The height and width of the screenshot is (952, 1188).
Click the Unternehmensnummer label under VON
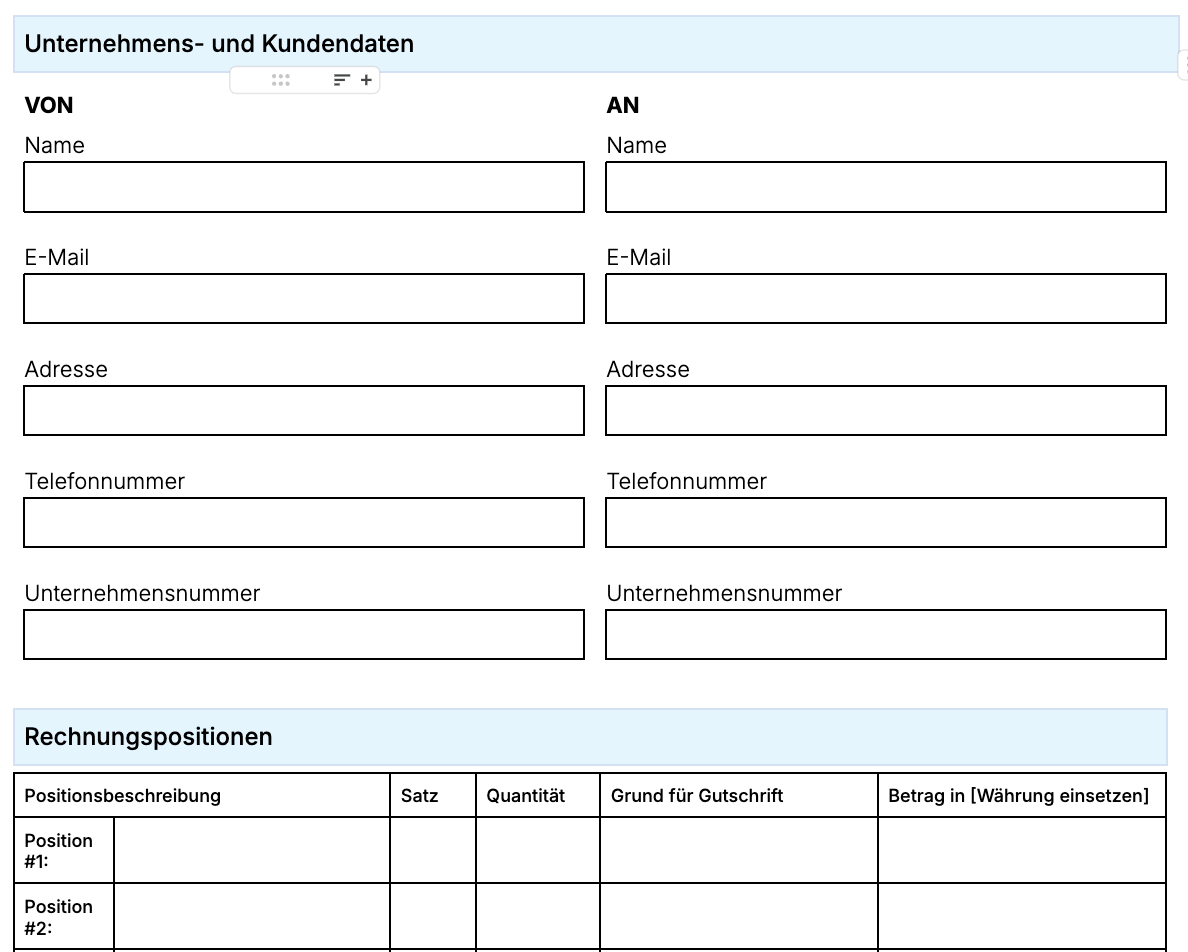(x=142, y=594)
